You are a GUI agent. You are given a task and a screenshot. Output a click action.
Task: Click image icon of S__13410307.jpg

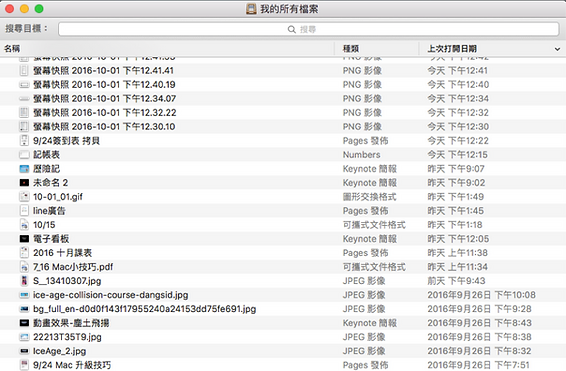coord(24,281)
